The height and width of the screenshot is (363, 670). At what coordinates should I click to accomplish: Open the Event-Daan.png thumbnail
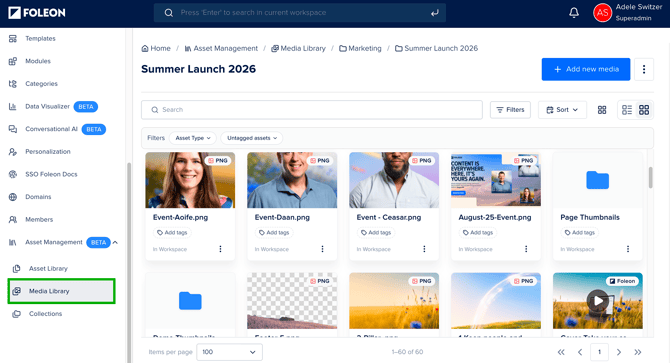292,180
